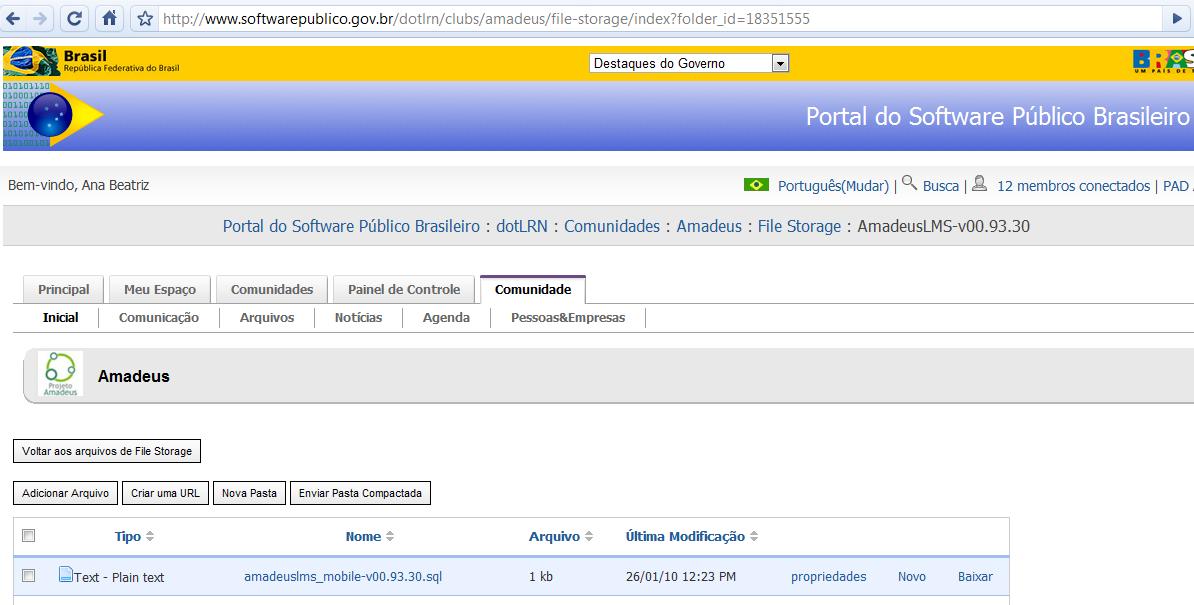
Task: Click the Tipo column header
Action: (128, 537)
